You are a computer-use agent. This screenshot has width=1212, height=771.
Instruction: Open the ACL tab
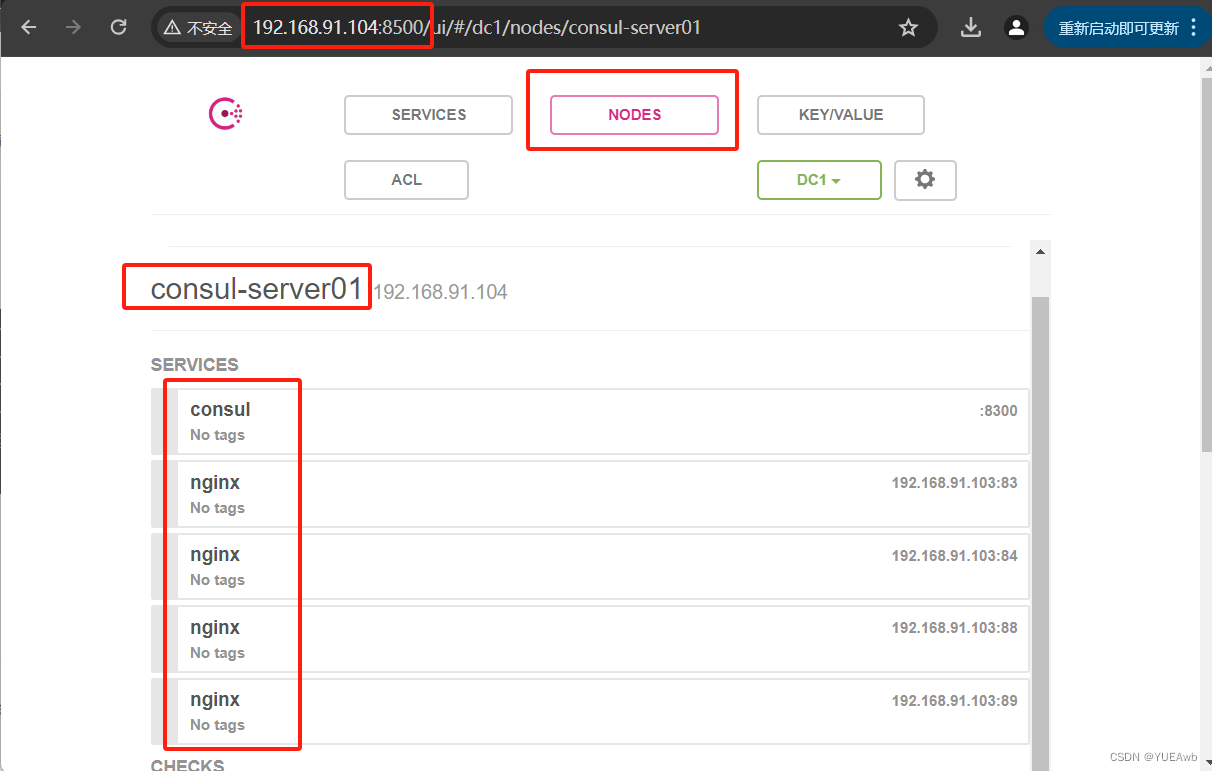point(406,180)
